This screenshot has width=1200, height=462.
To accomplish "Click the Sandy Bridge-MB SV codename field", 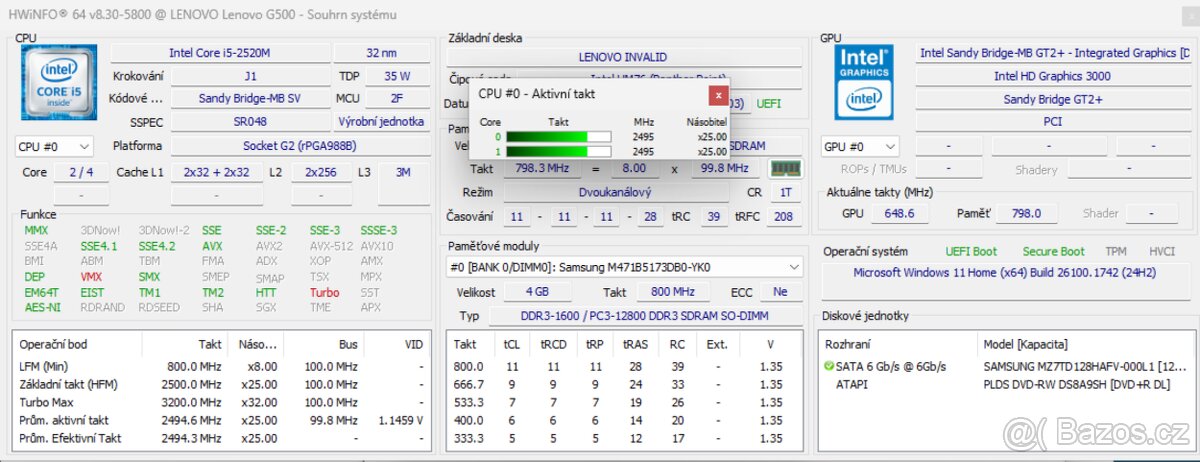I will 249,98.
